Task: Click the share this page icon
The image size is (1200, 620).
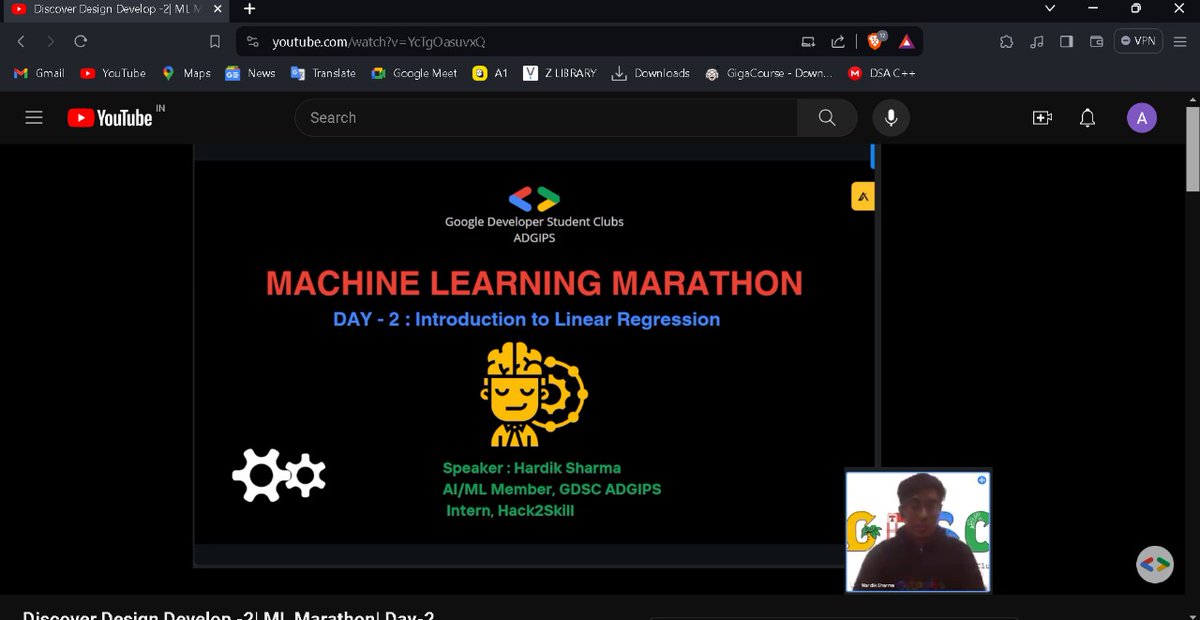Action: (838, 40)
